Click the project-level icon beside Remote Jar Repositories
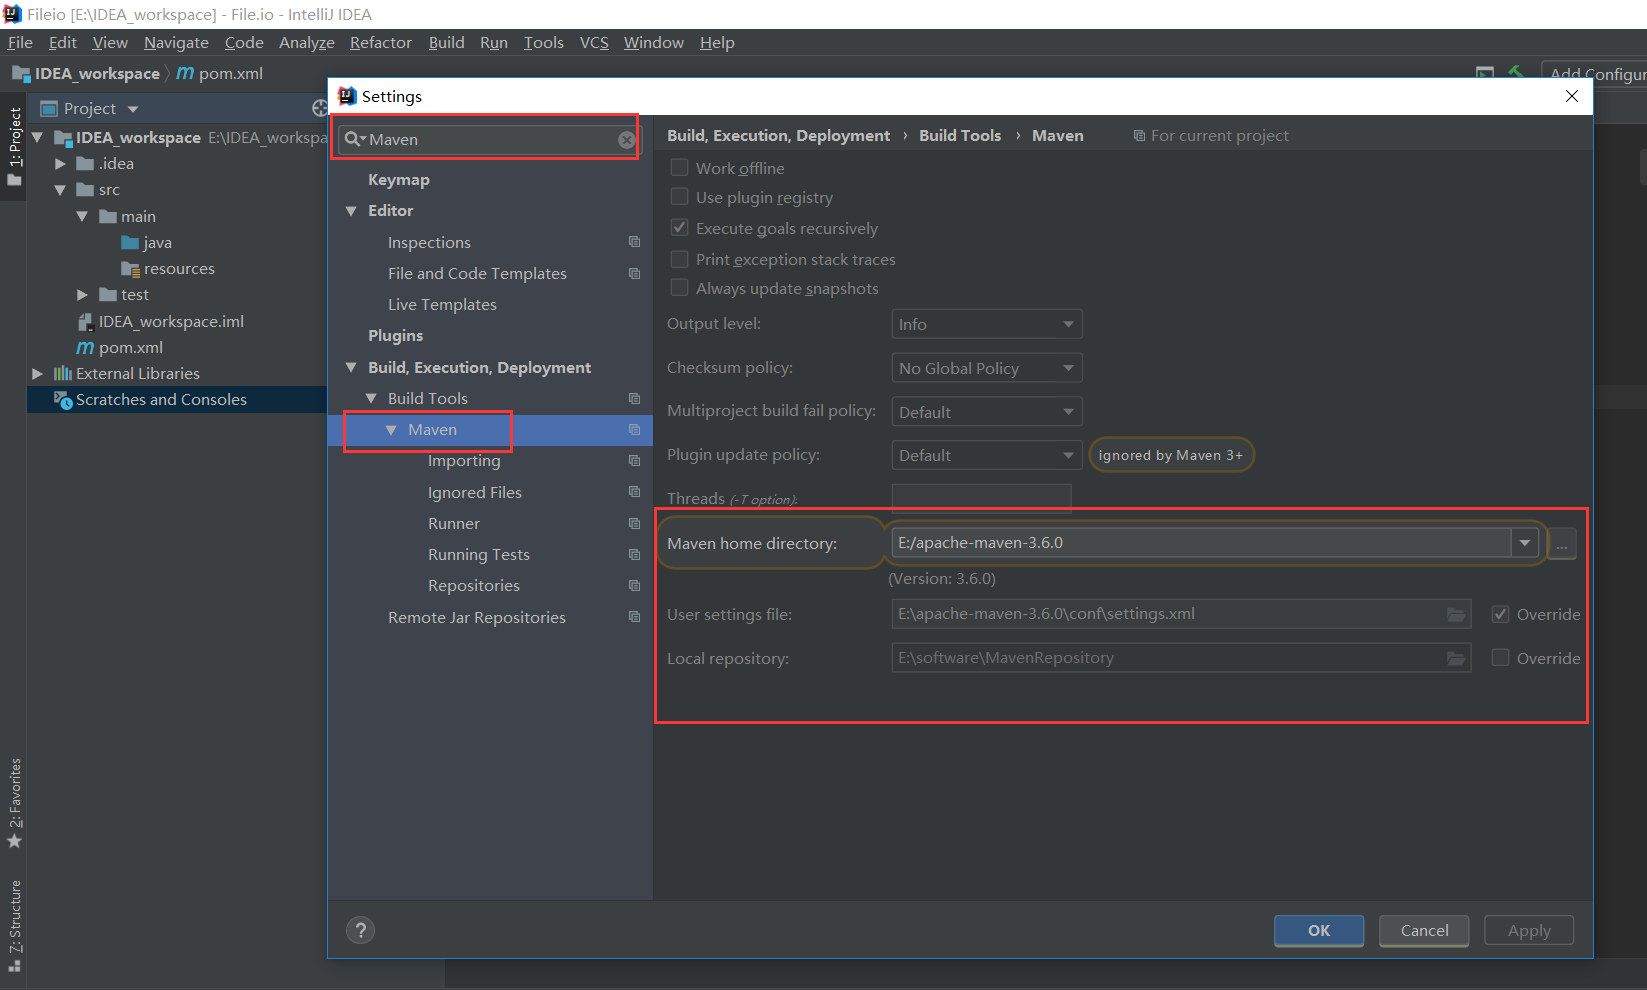The width and height of the screenshot is (1647, 990). point(634,617)
